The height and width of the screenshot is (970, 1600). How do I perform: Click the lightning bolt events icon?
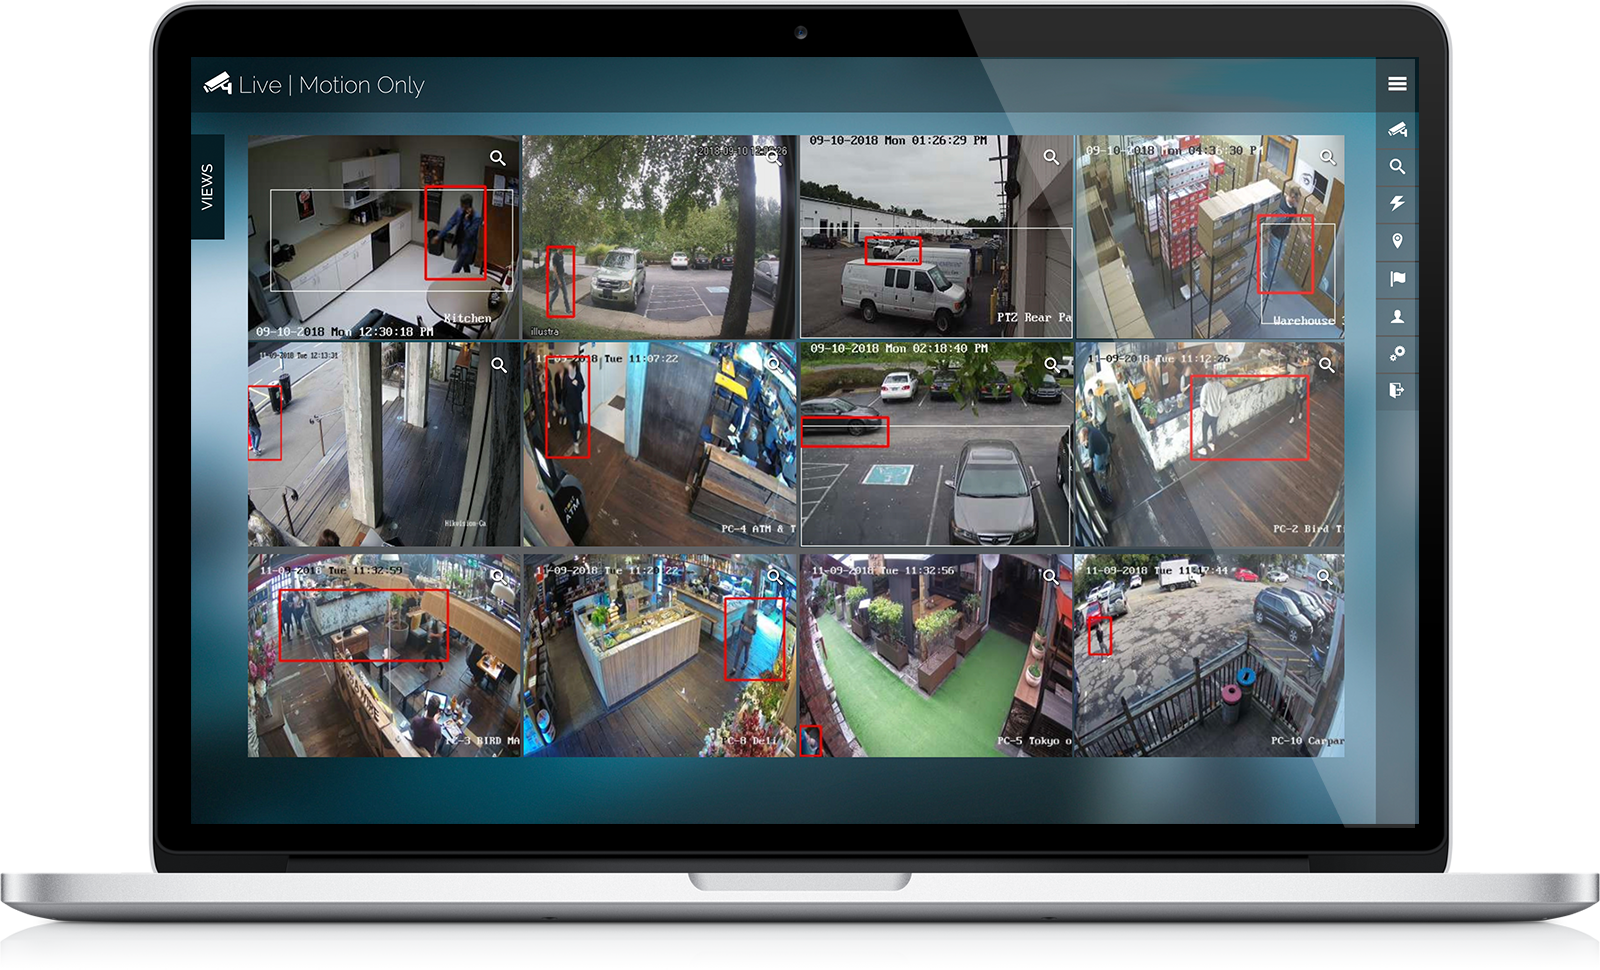pyautogui.click(x=1398, y=204)
